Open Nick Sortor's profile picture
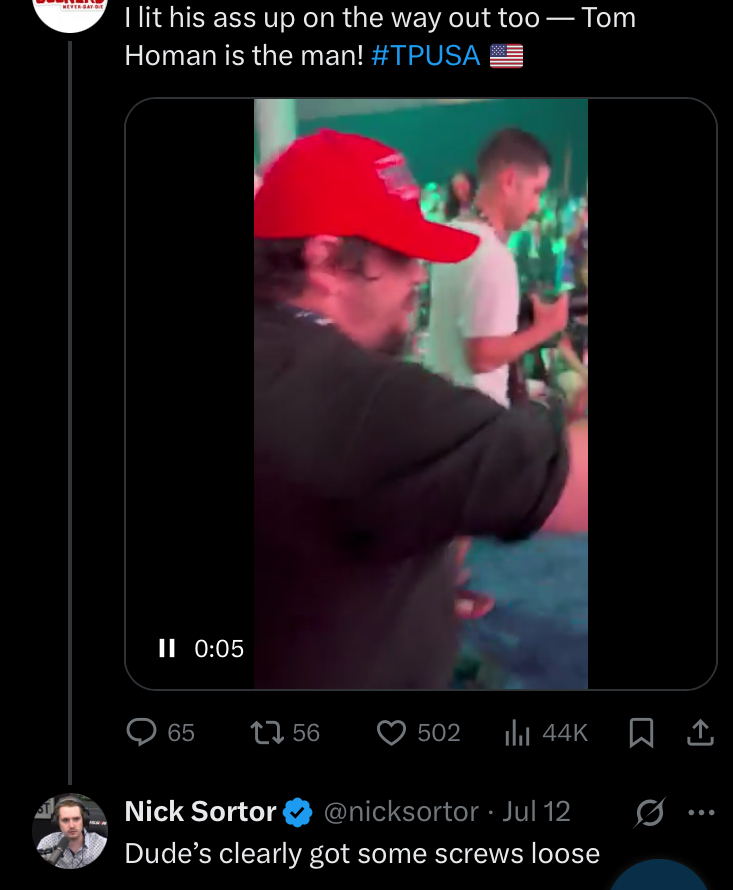This screenshot has width=733, height=890. click(70, 831)
